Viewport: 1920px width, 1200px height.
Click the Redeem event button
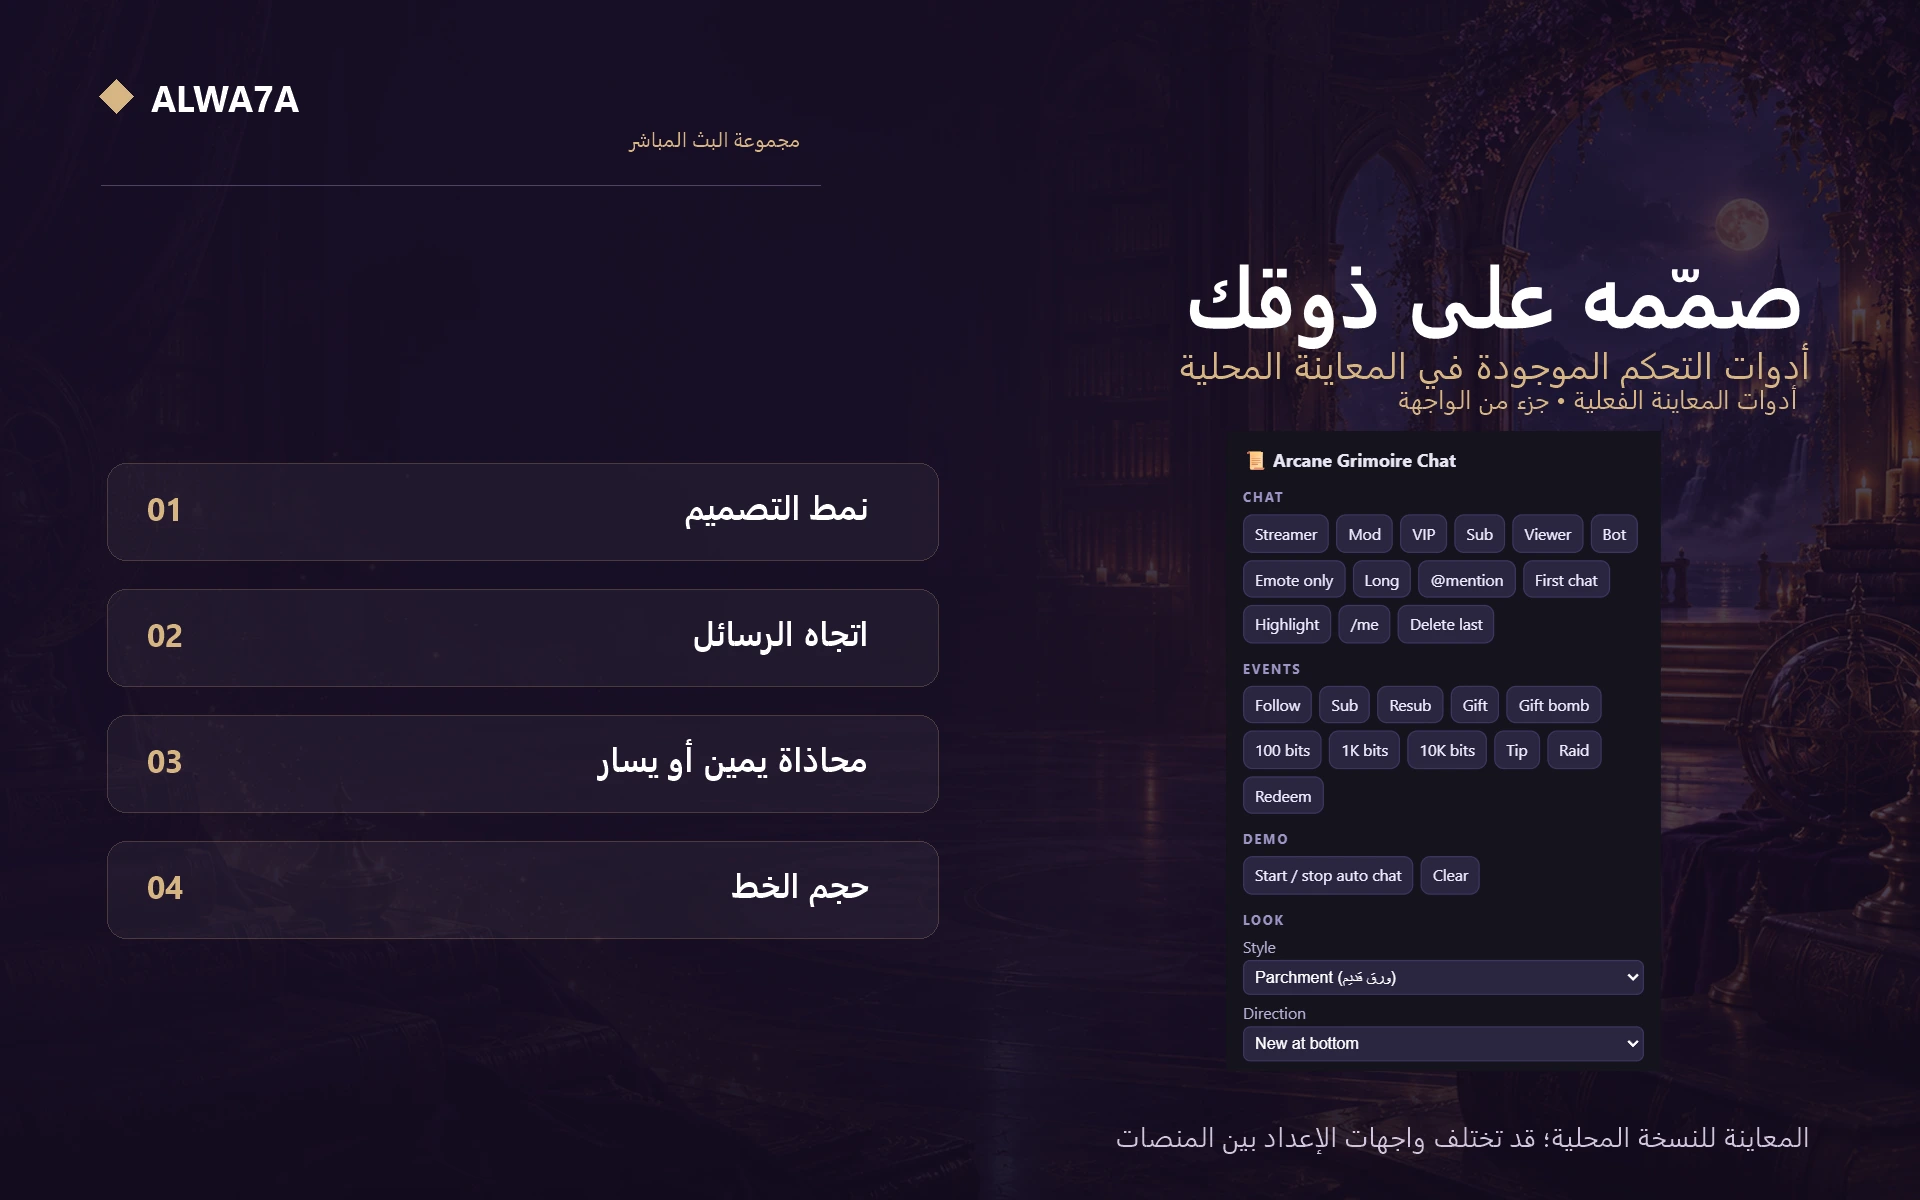click(1283, 796)
